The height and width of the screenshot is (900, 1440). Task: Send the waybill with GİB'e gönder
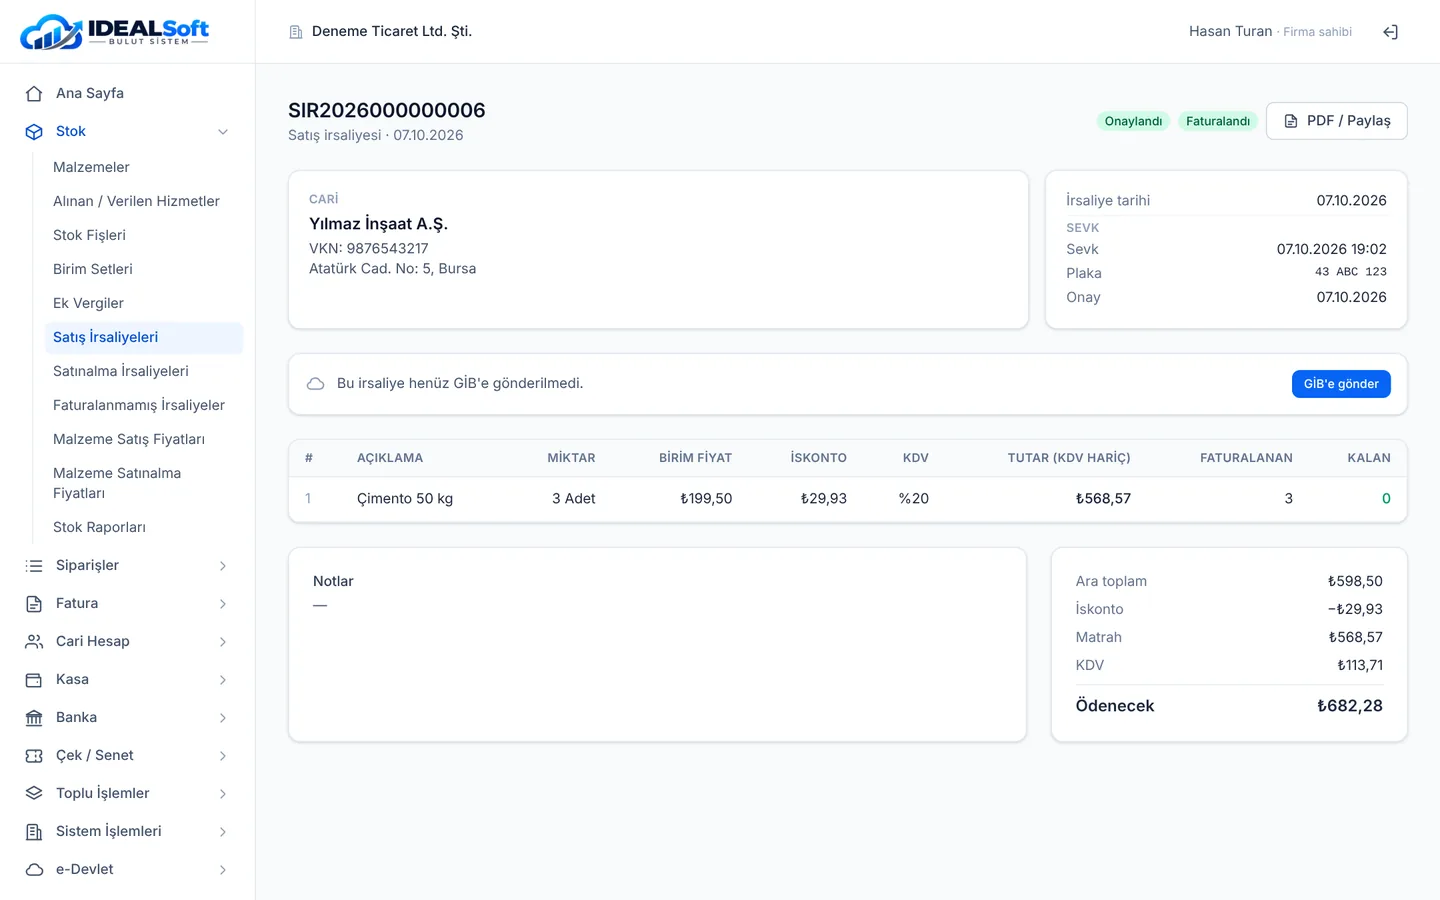coord(1341,384)
